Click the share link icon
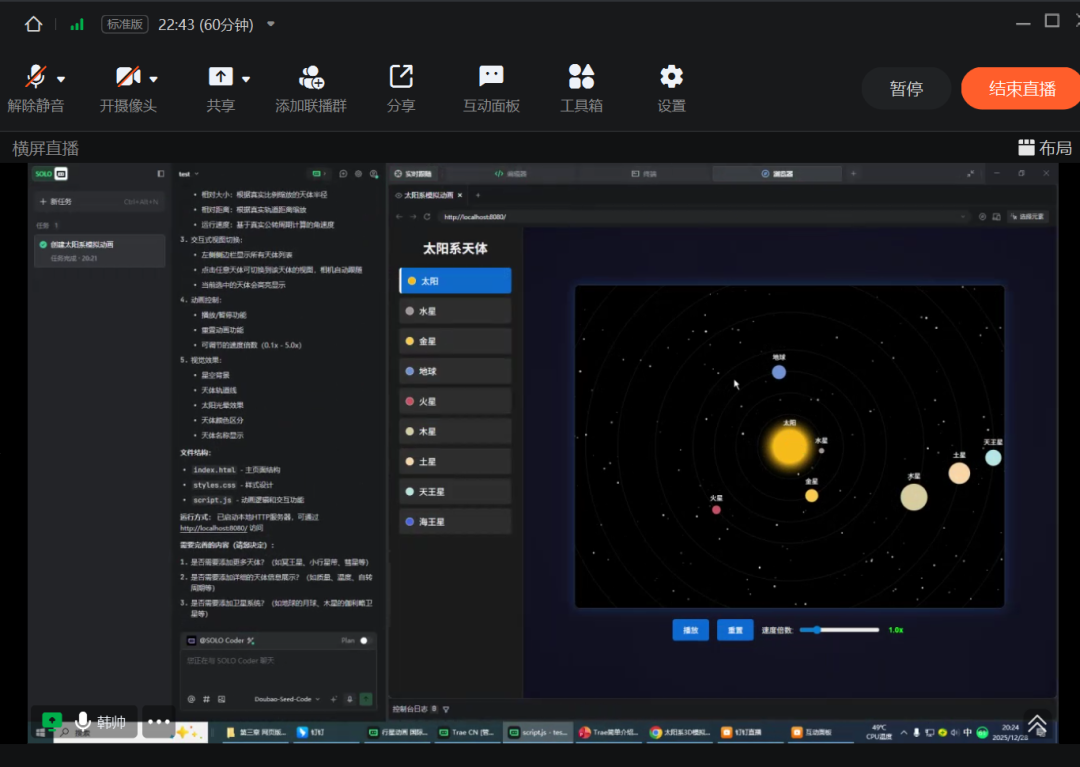The image size is (1080, 767). pos(401,77)
